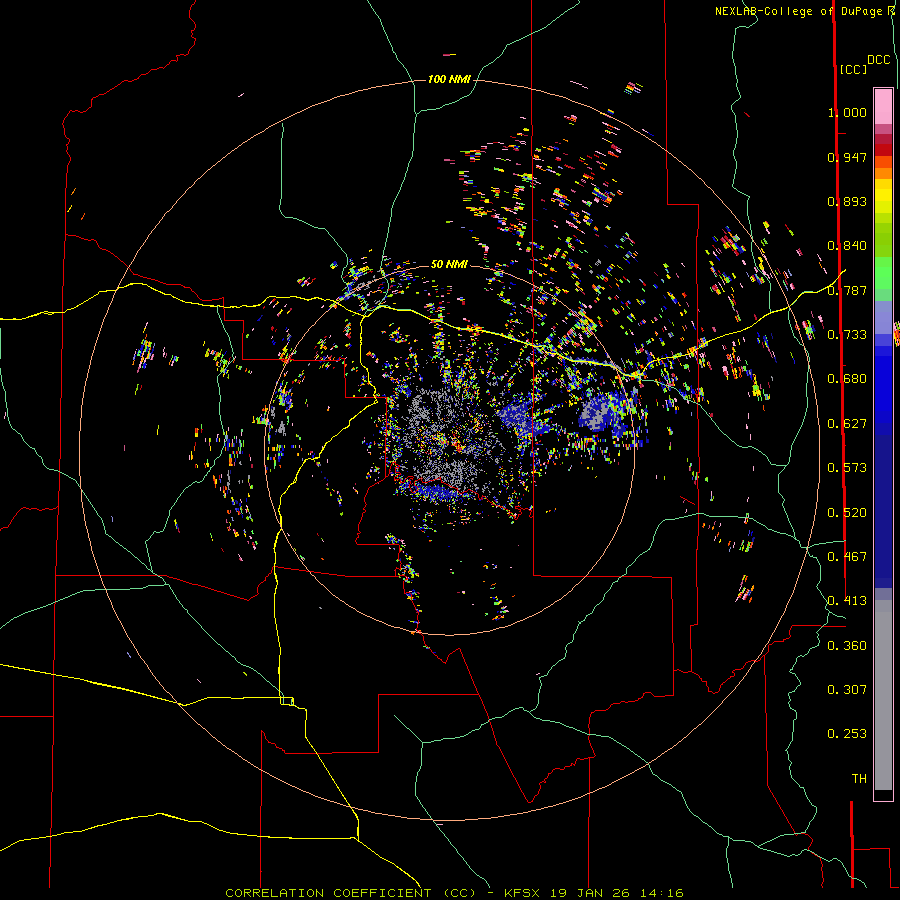Viewport: 900px width, 900px height.
Task: Click the 0.893 legend value
Action: click(847, 201)
